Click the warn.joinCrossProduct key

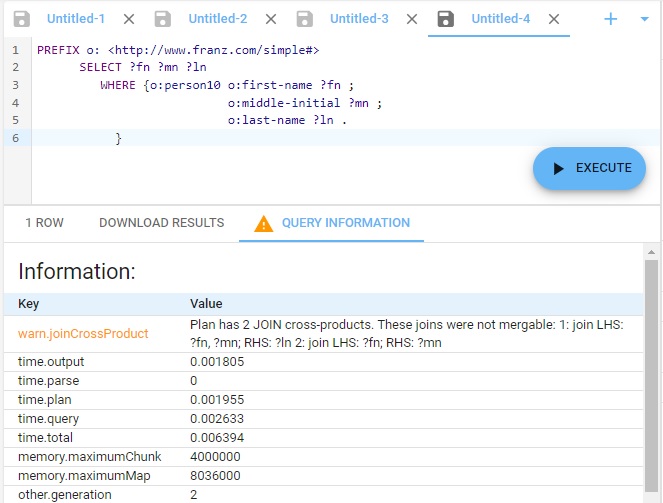pyautogui.click(x=83, y=333)
